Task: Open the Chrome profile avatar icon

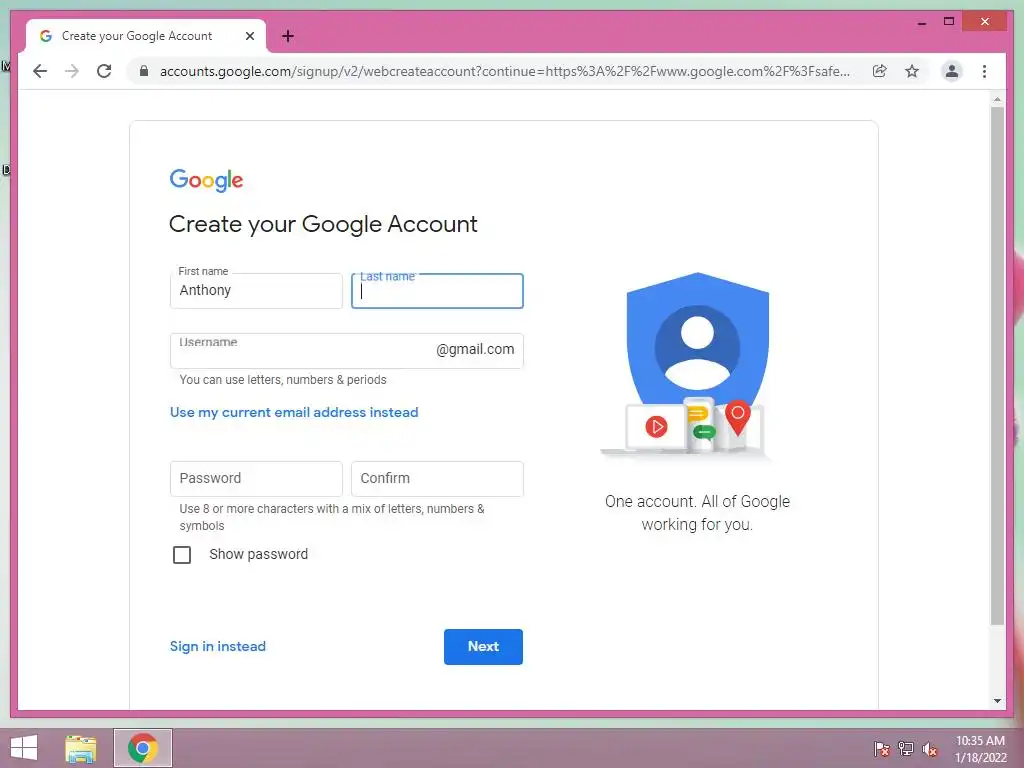Action: coord(952,71)
